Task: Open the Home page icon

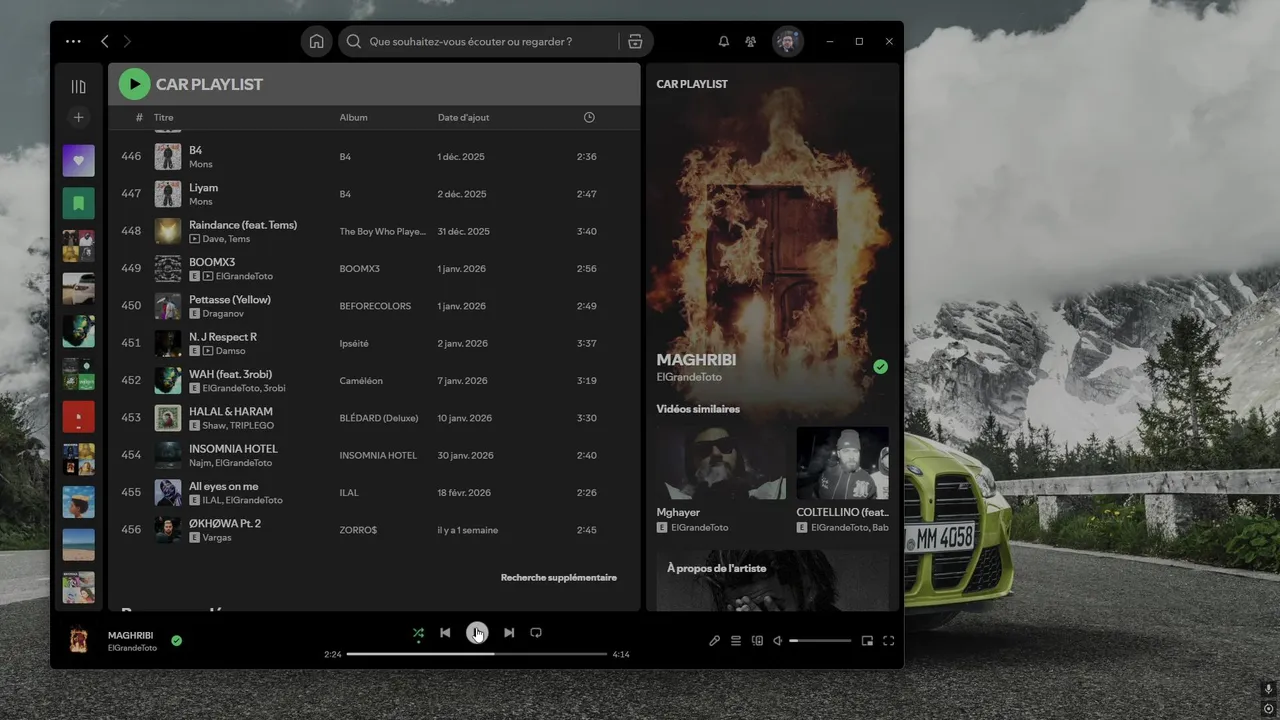Action: pyautogui.click(x=316, y=41)
